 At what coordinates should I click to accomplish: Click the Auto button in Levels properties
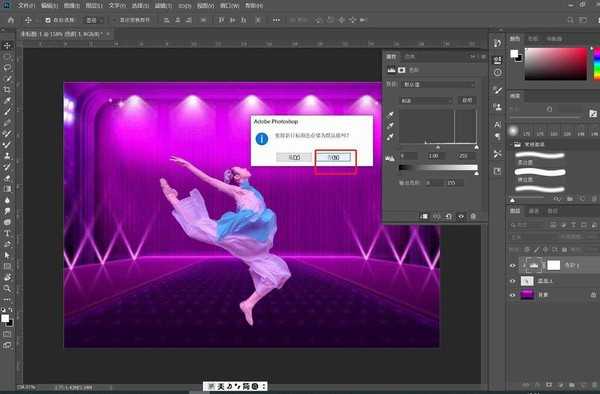coord(467,101)
